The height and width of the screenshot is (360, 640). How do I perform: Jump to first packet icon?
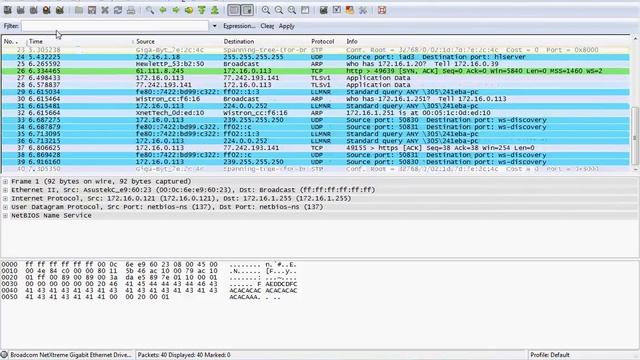(x=202, y=10)
